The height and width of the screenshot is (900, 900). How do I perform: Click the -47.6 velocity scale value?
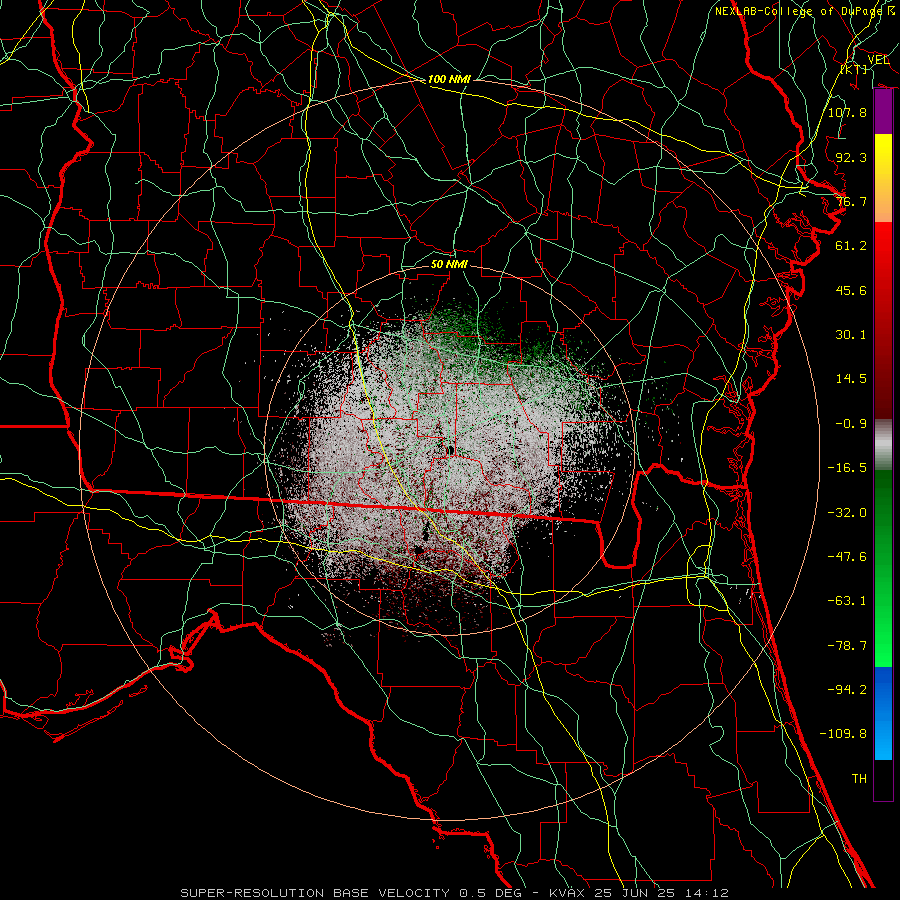tap(847, 557)
